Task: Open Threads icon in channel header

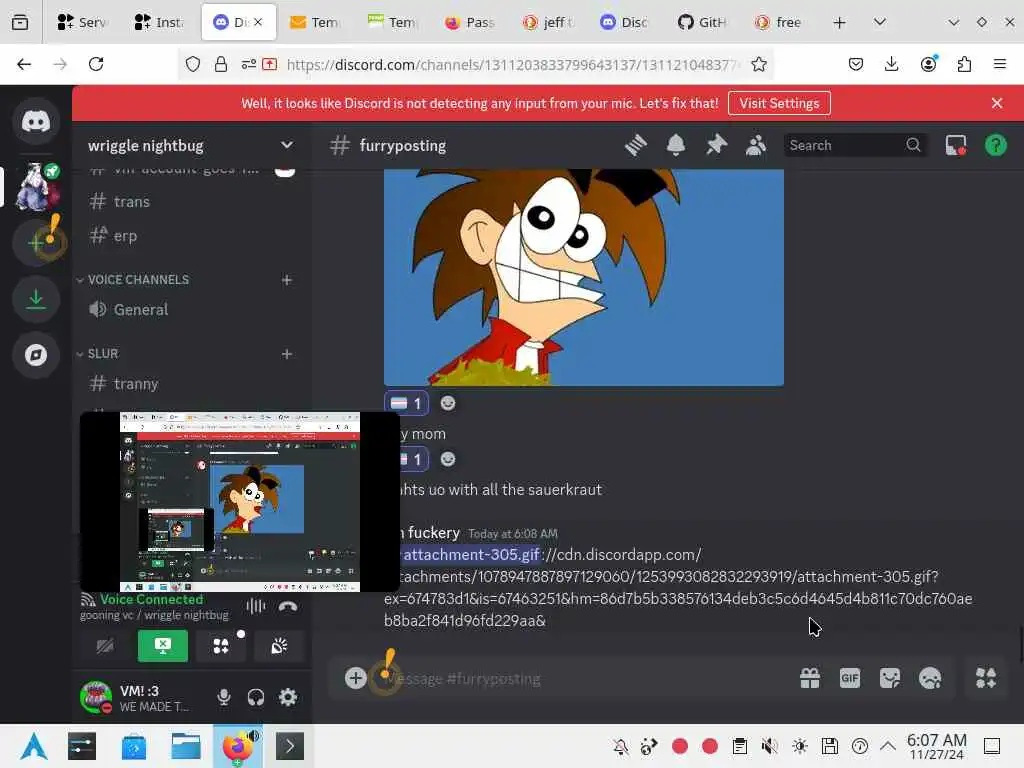Action: coord(635,145)
